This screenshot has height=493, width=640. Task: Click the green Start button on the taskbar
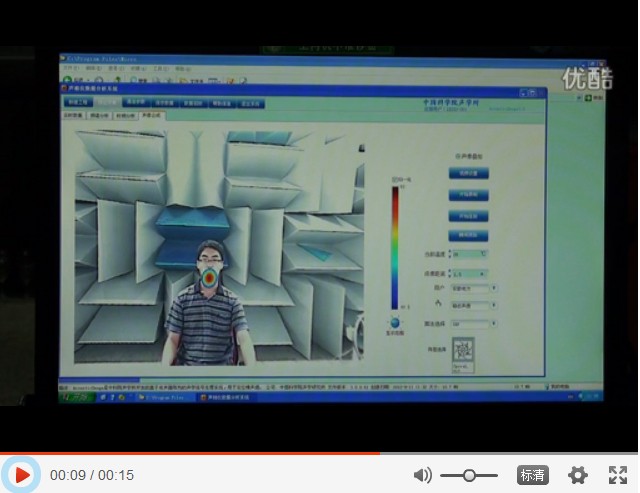(76, 396)
